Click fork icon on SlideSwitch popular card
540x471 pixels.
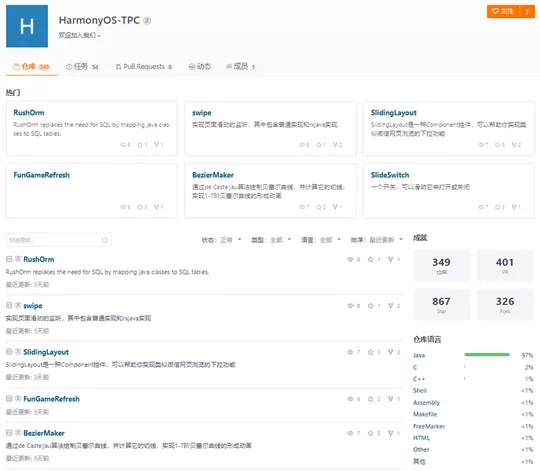point(514,207)
